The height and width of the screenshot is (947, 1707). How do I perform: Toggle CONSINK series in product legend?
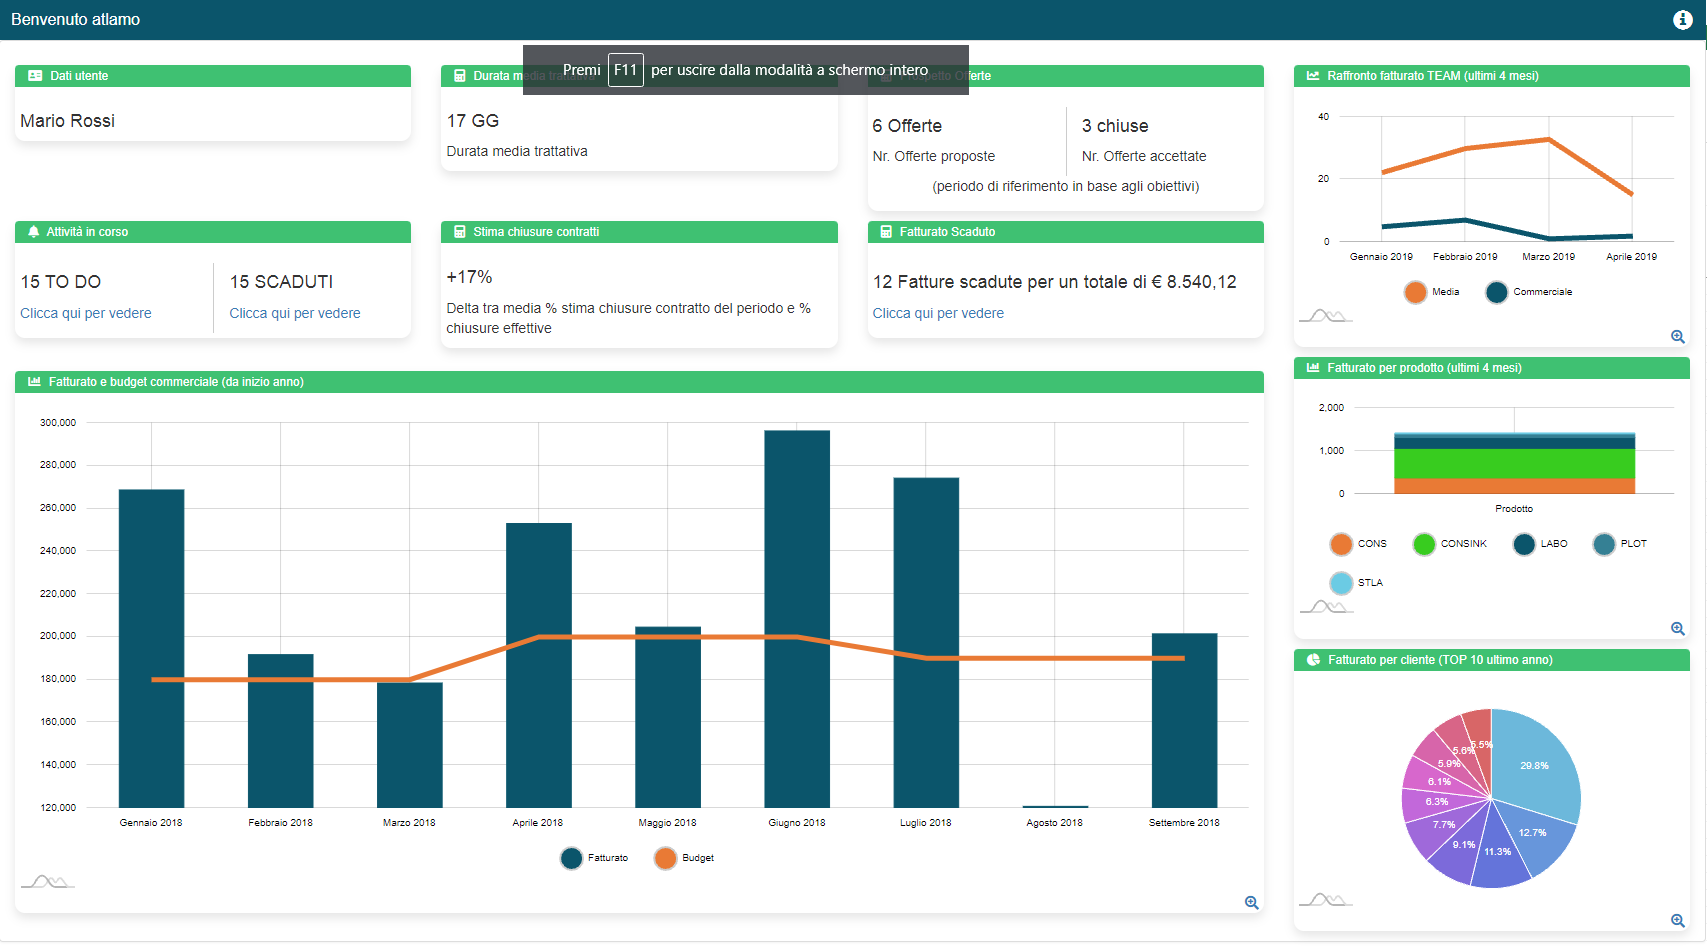pyautogui.click(x=1450, y=544)
